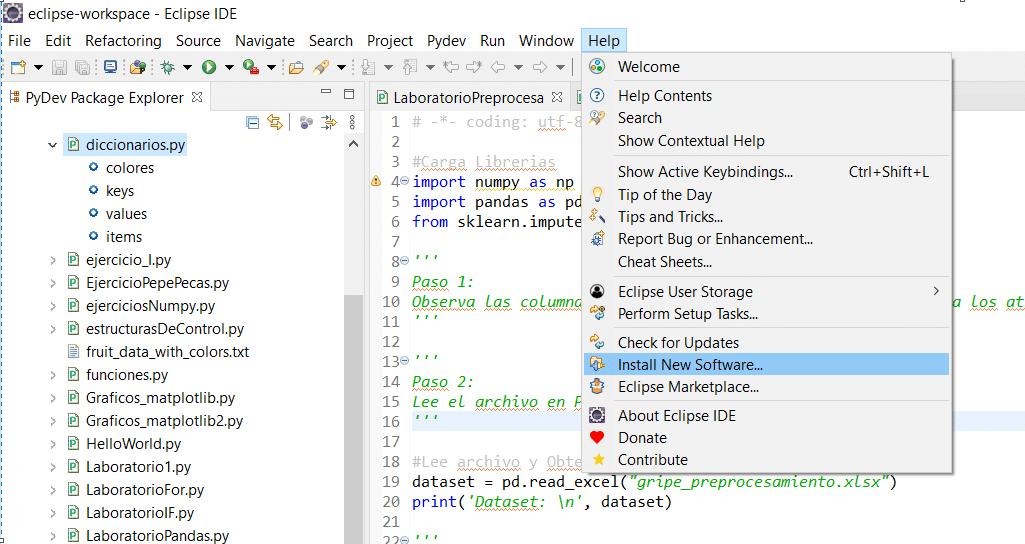Select LaboratorioFor.py in the explorer
Viewport: 1025px width, 544px height.
tap(144, 490)
